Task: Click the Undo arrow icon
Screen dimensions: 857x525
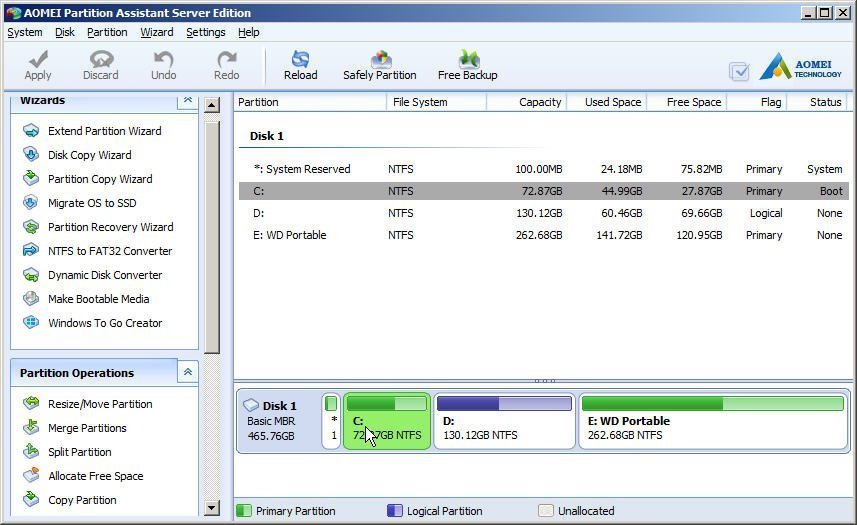Action: coord(163,58)
